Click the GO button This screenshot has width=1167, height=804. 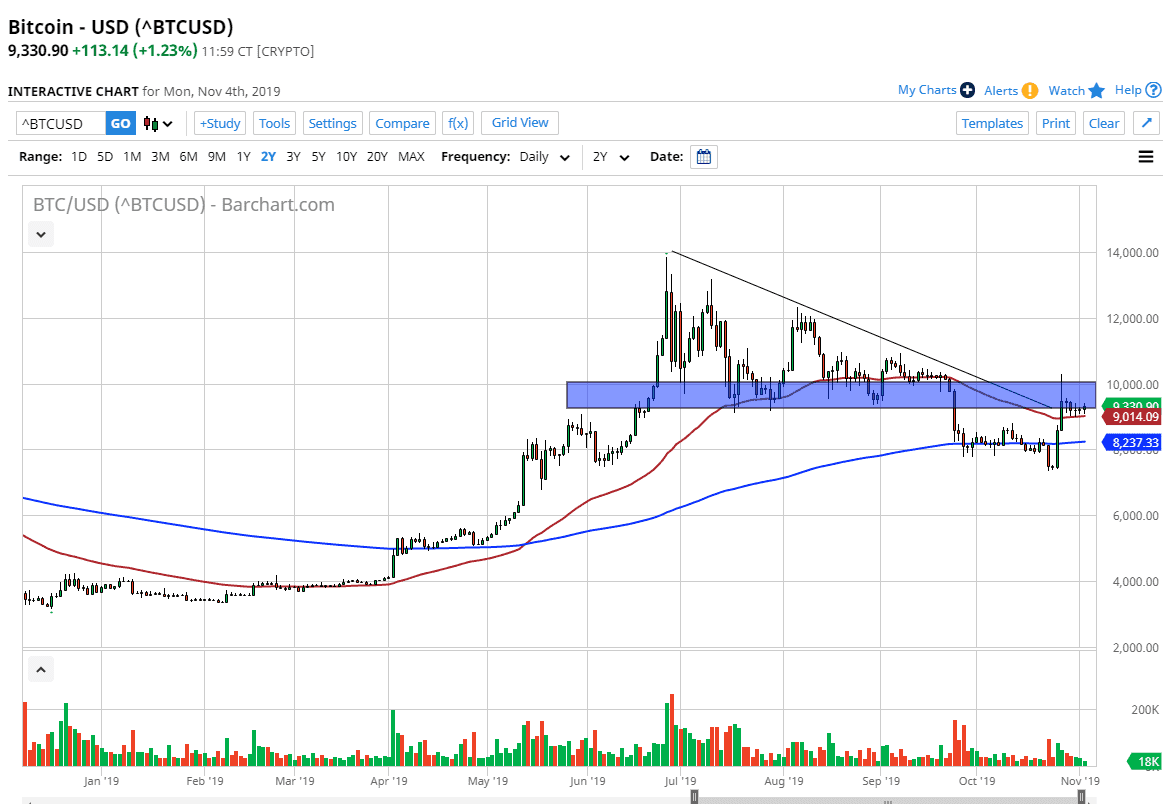pos(120,122)
